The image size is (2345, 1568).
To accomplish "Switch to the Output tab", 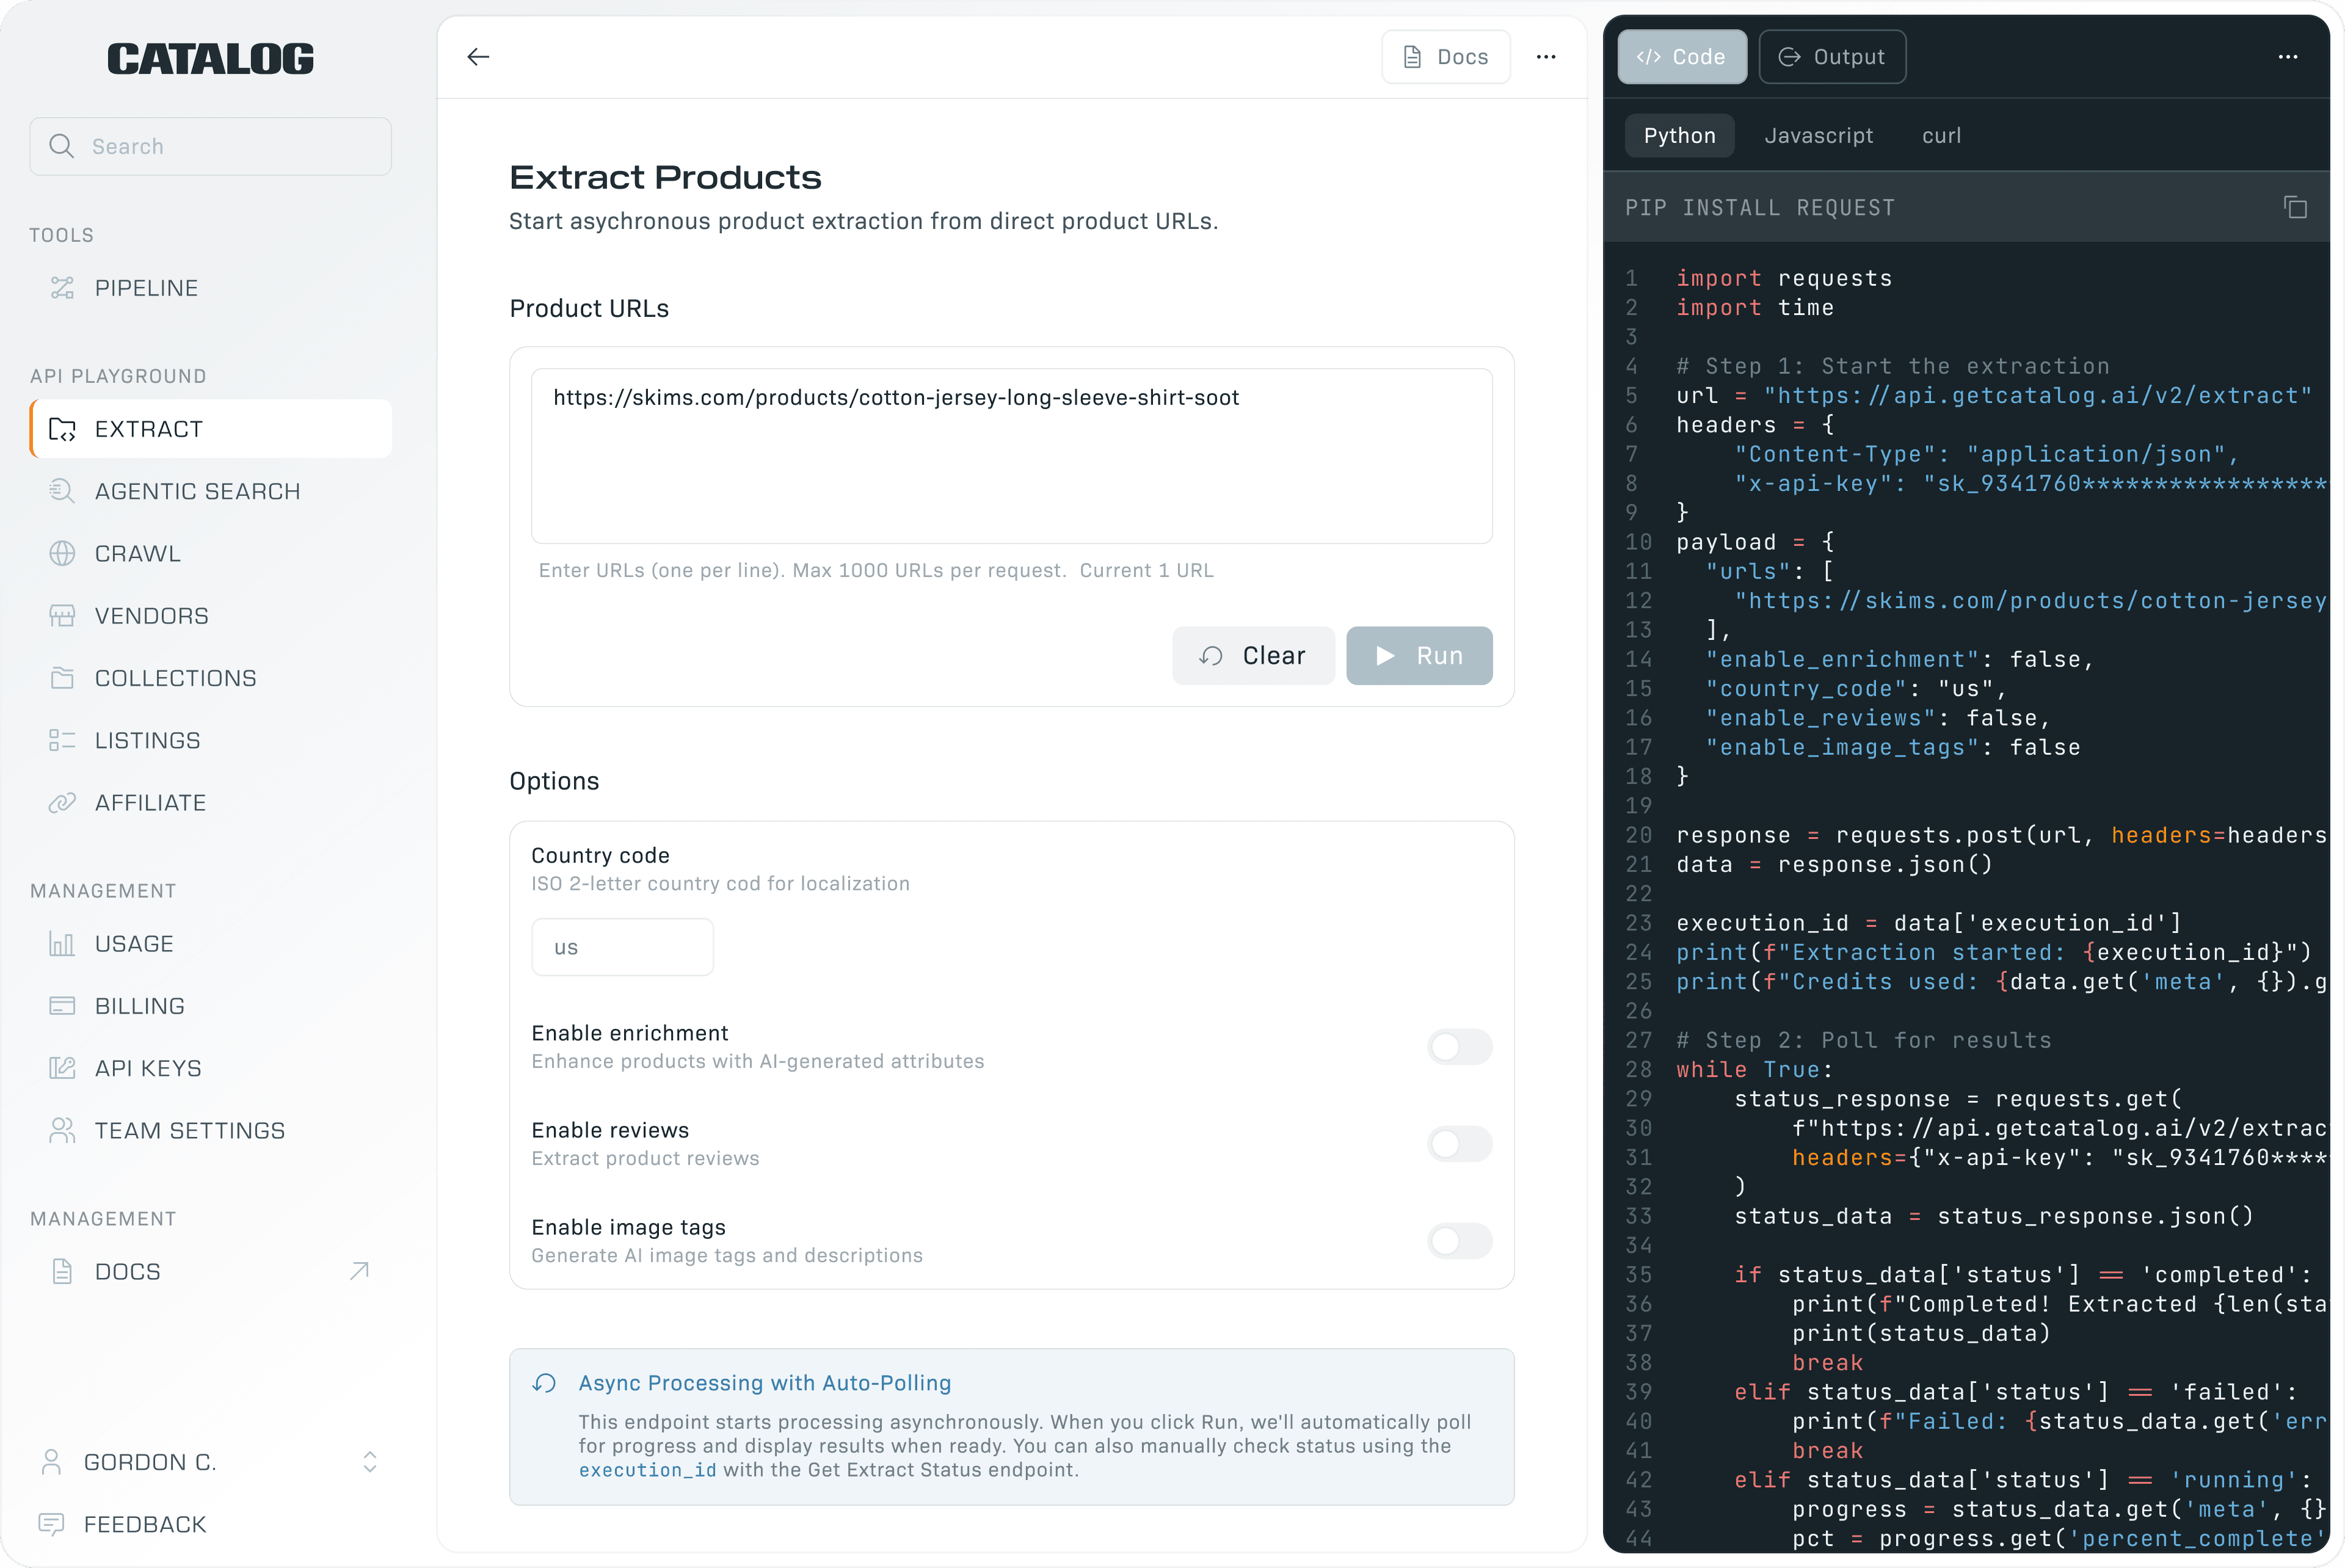I will pos(1832,57).
